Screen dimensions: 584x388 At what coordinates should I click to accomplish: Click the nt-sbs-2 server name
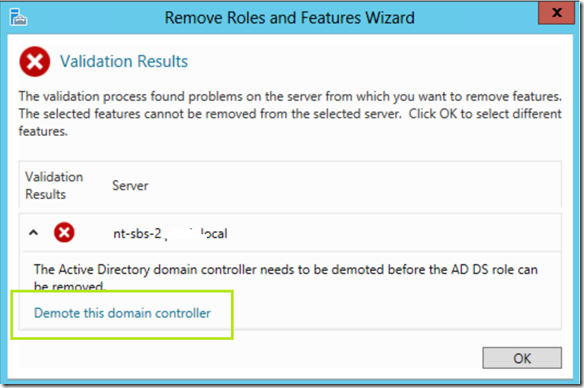[x=170, y=233]
